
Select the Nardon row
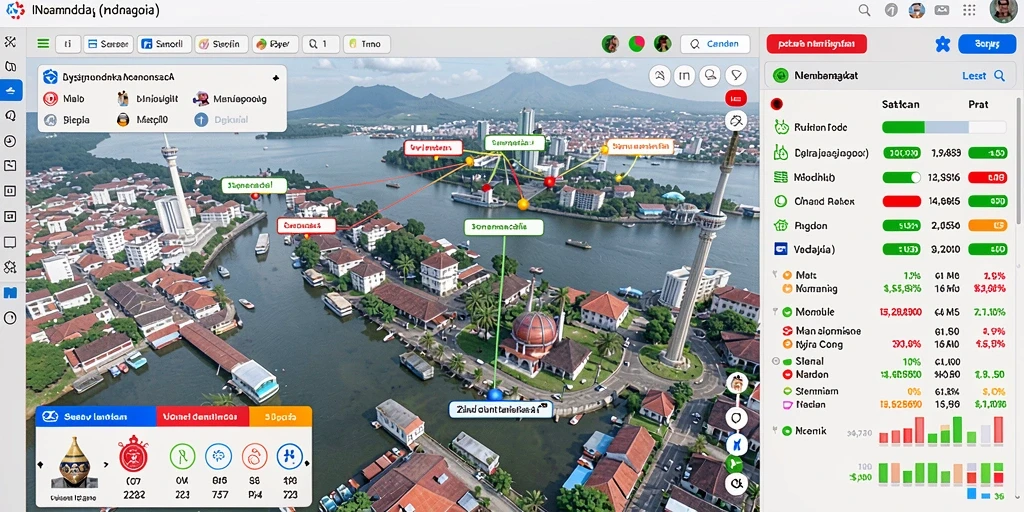click(893, 375)
